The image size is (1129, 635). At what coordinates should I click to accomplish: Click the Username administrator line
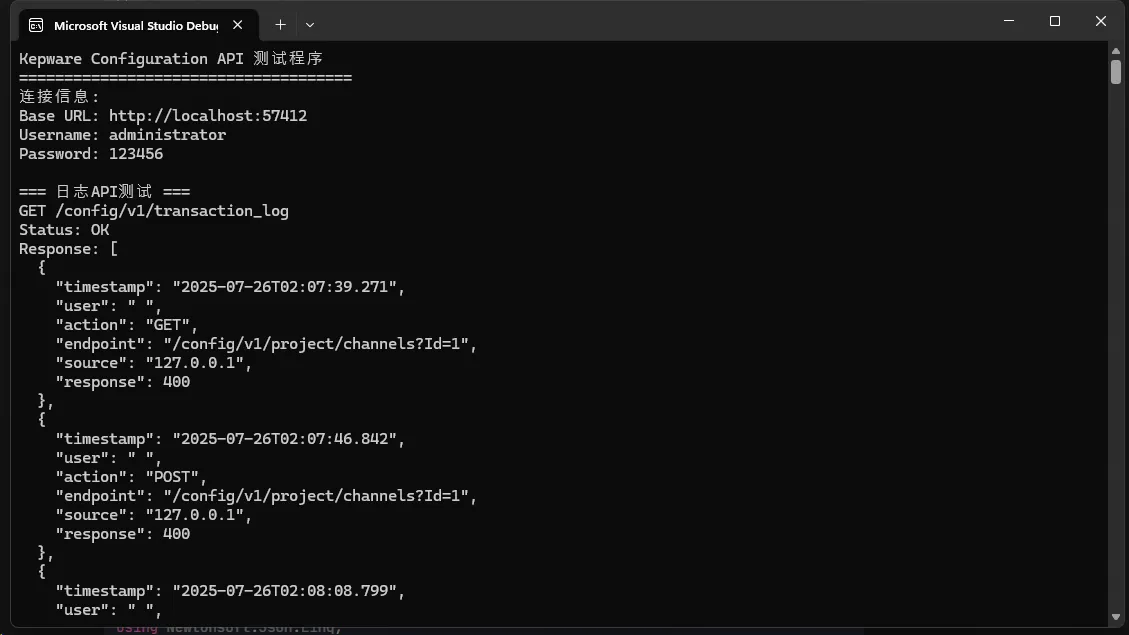click(x=122, y=135)
